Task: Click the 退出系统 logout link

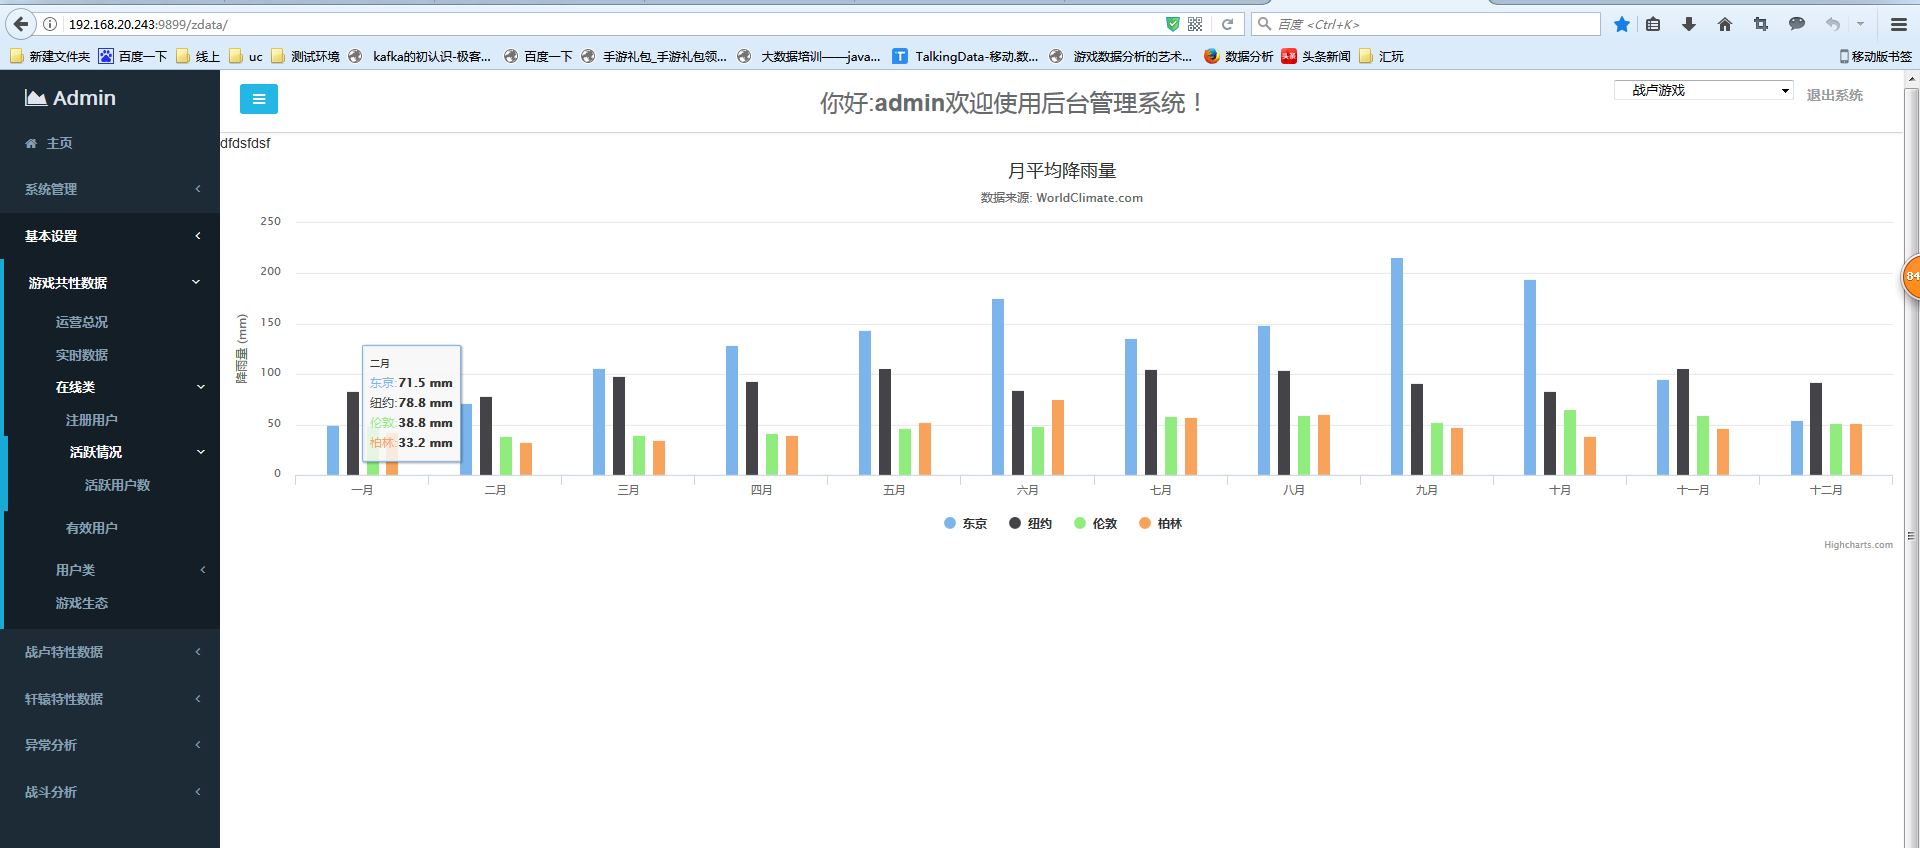Action: (x=1835, y=95)
